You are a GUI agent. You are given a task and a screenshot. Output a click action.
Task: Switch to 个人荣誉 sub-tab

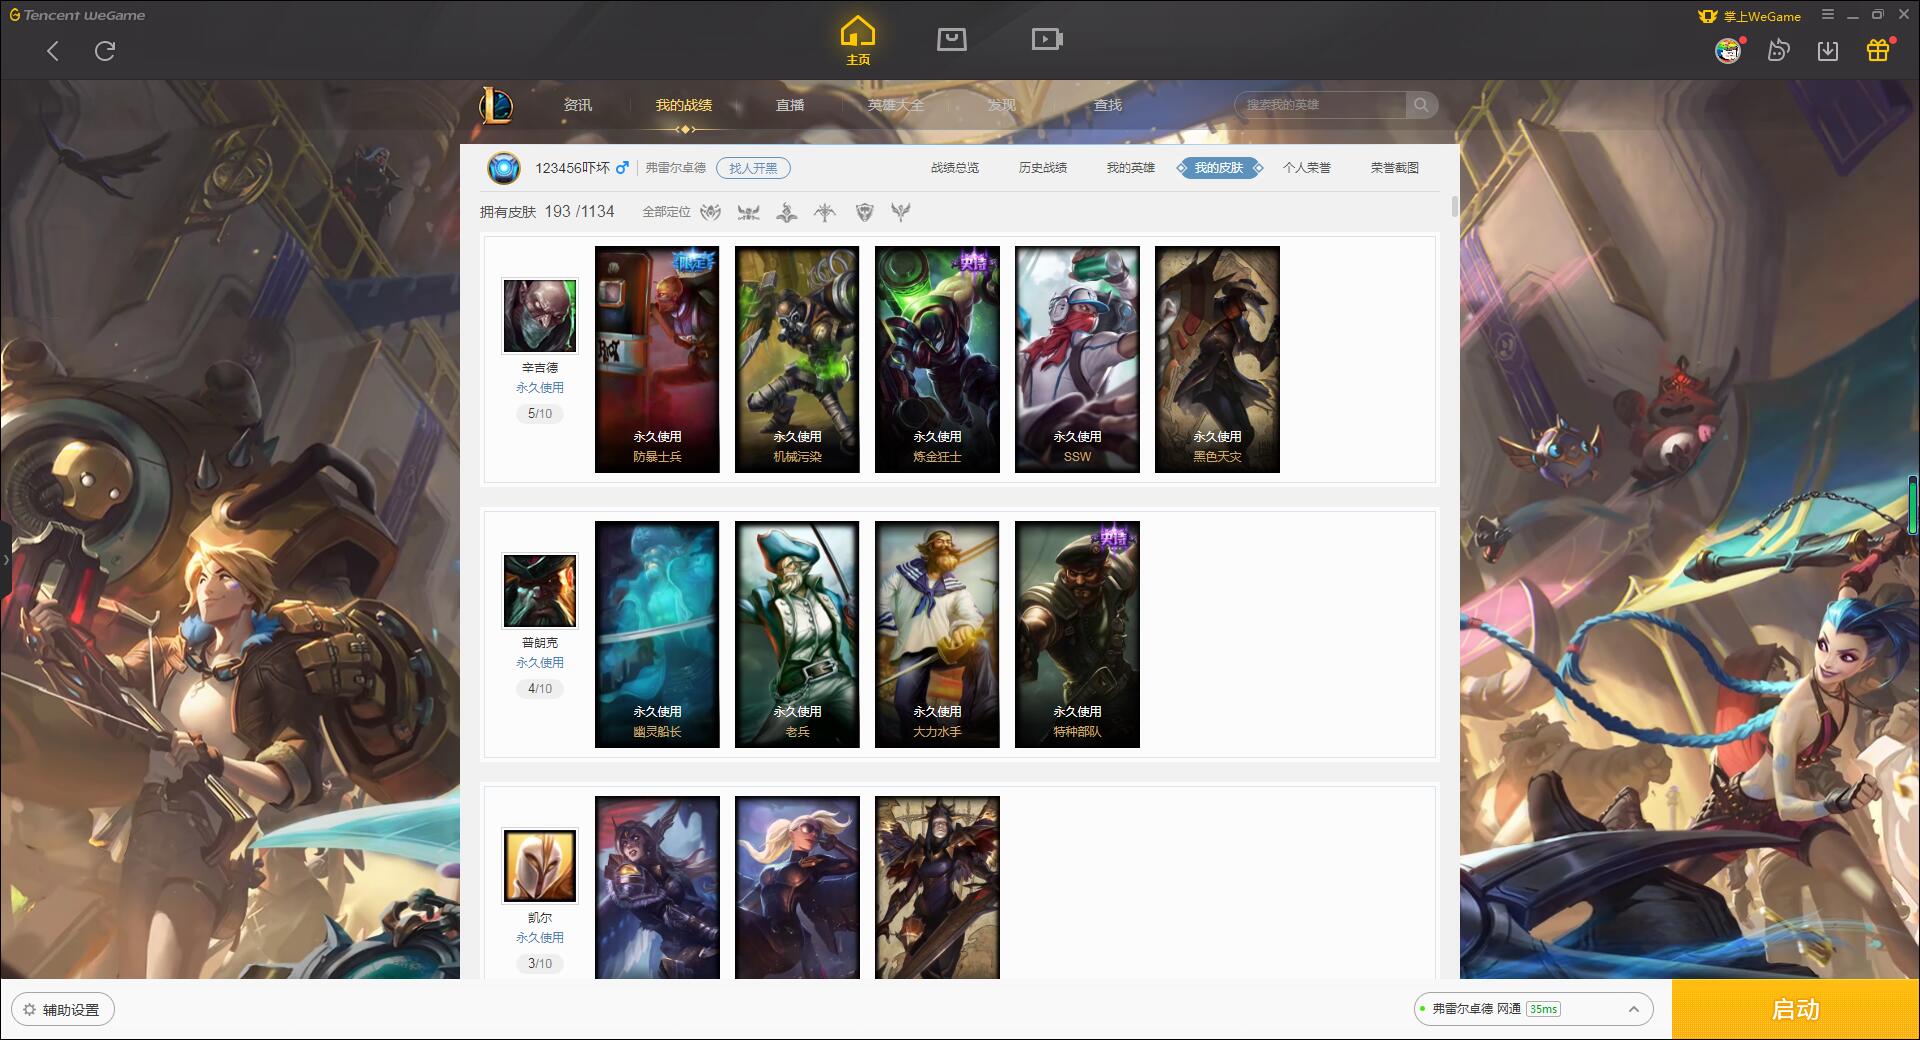point(1307,168)
